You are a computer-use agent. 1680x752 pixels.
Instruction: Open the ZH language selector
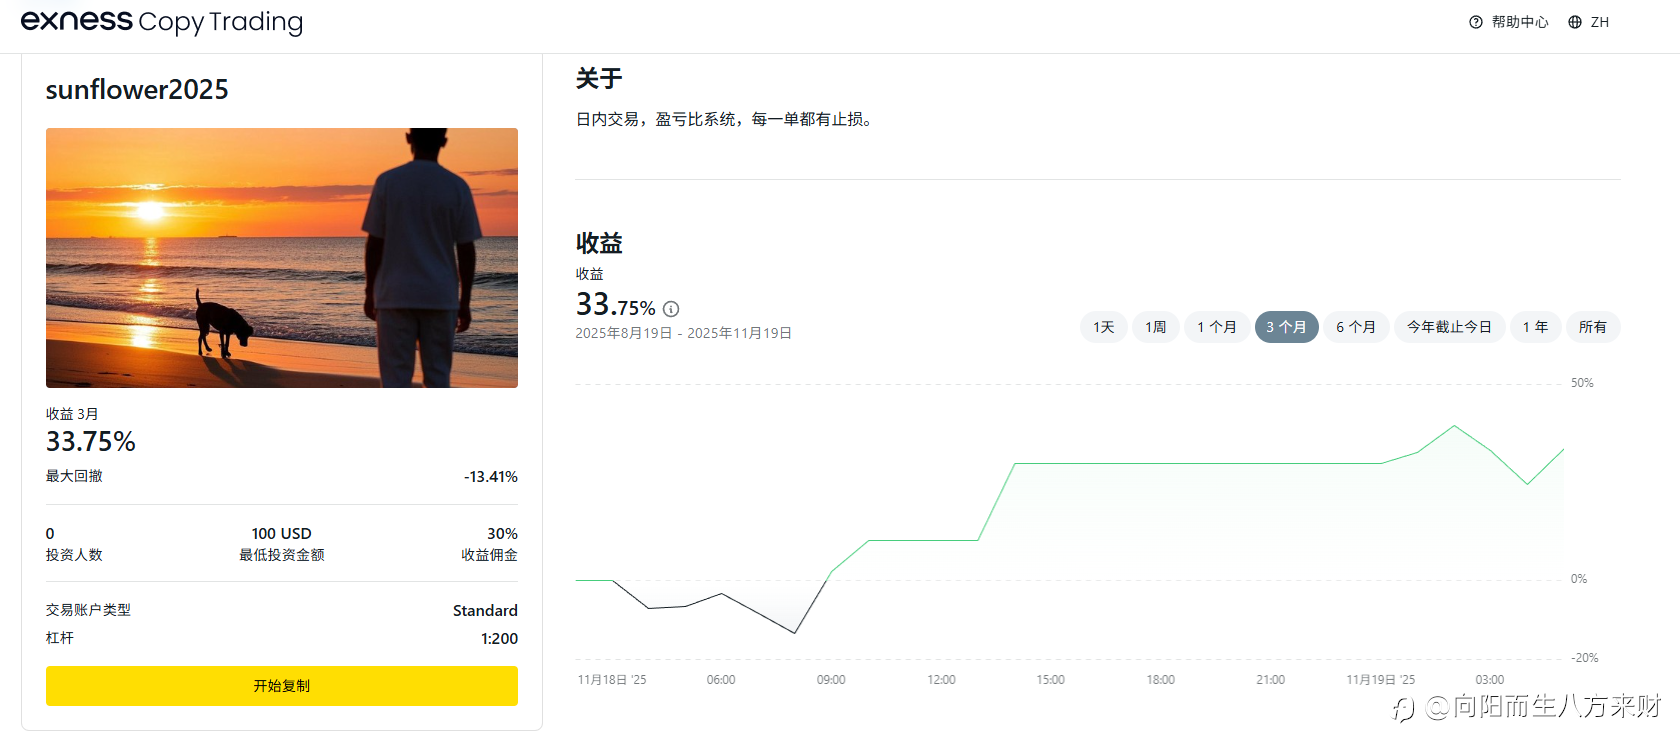[1600, 22]
